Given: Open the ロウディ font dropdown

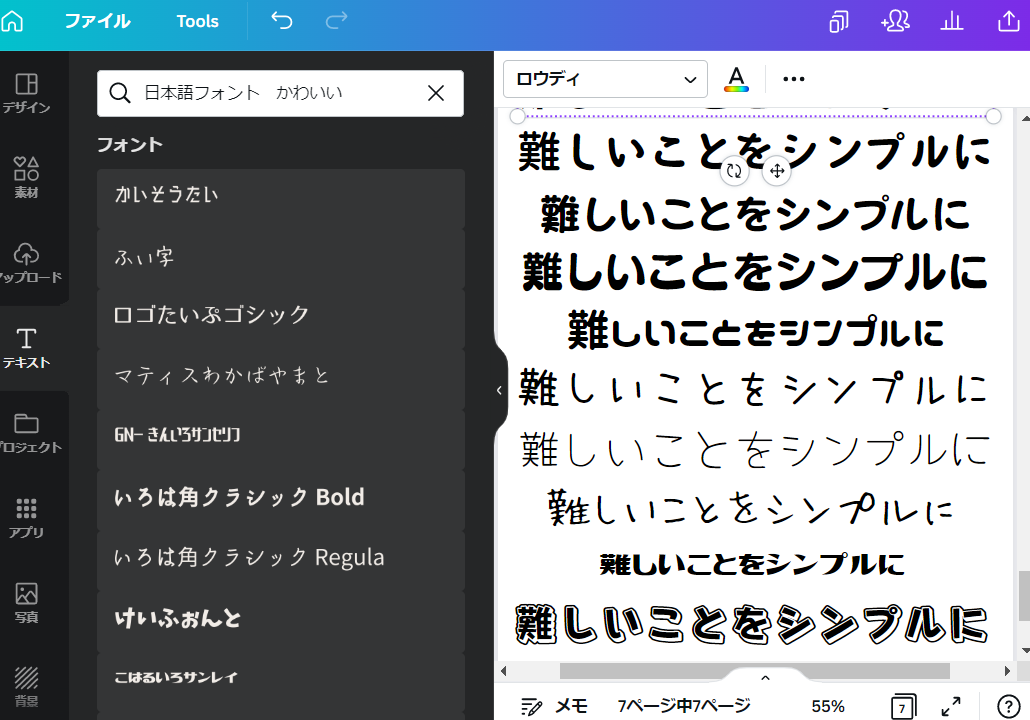Looking at the screenshot, I should [x=605, y=79].
